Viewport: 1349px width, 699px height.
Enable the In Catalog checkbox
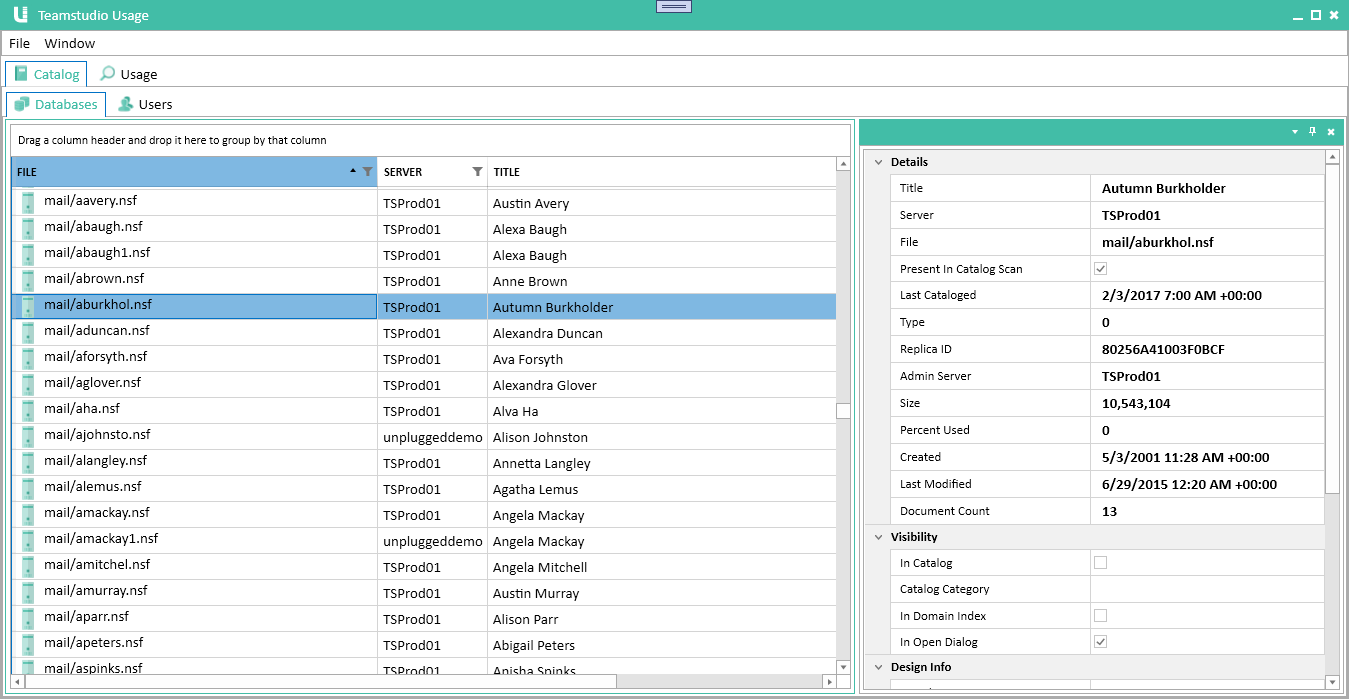pyautogui.click(x=1100, y=562)
